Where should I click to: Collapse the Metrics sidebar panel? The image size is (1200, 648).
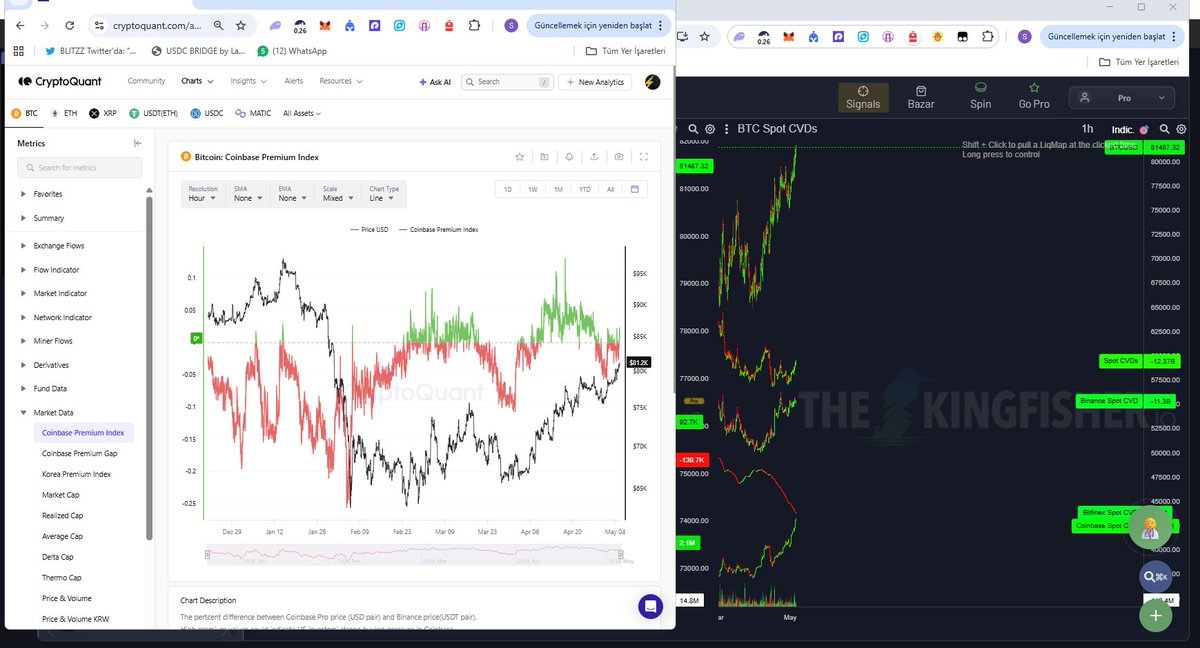[x=138, y=143]
